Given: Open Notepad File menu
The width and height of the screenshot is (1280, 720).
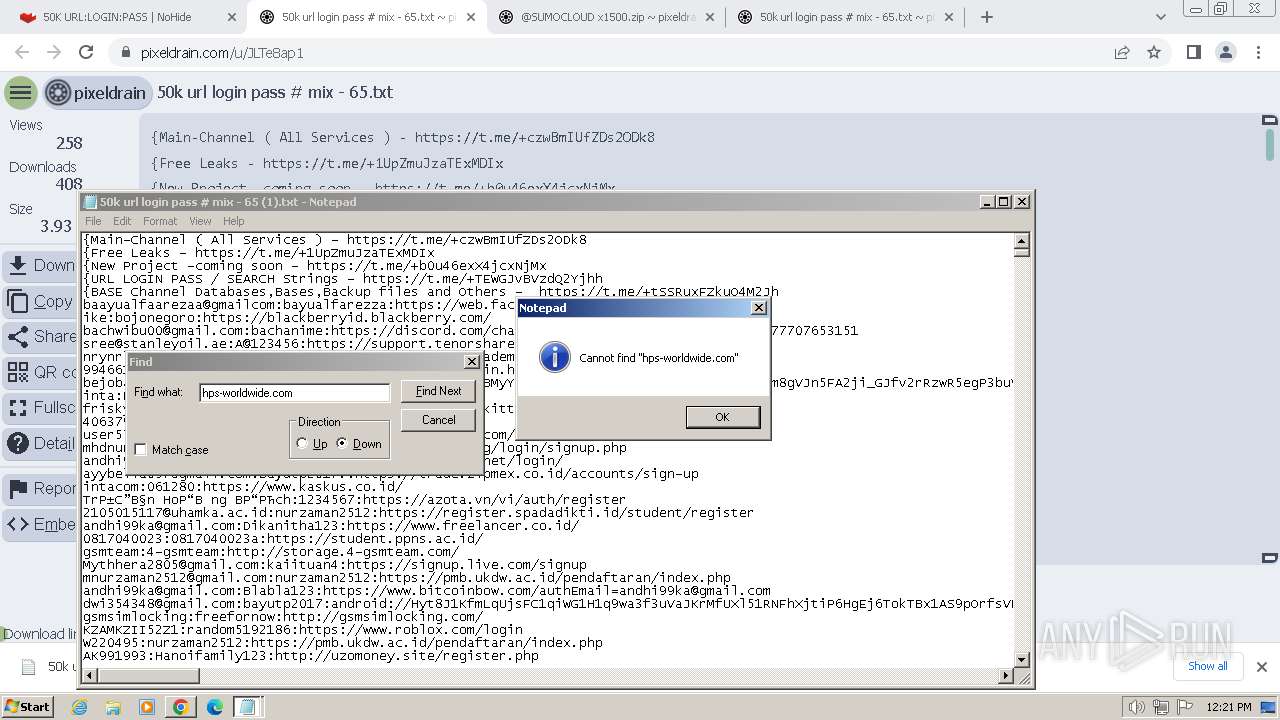Looking at the screenshot, I should click(x=93, y=221).
